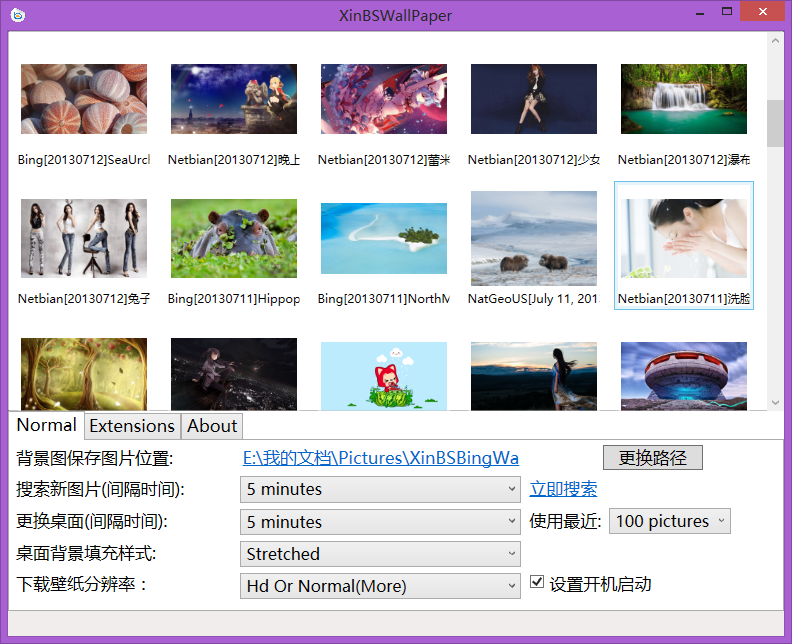Select the NatGeoUS musk ox snow thumbnail

click(534, 238)
